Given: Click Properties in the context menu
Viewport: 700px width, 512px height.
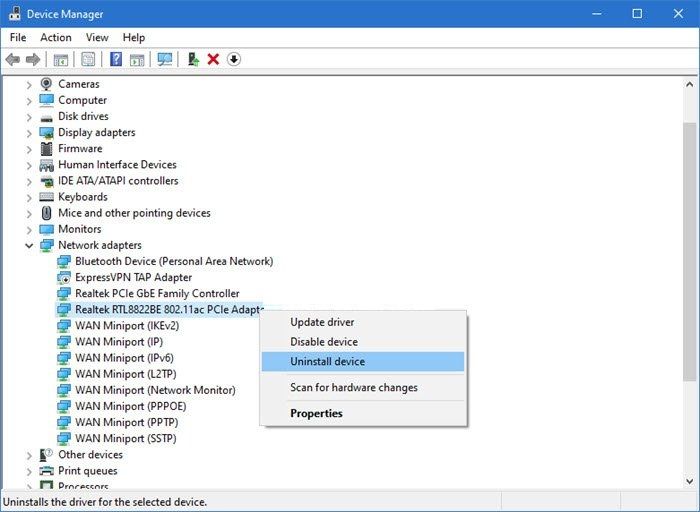Looking at the screenshot, I should coord(316,413).
